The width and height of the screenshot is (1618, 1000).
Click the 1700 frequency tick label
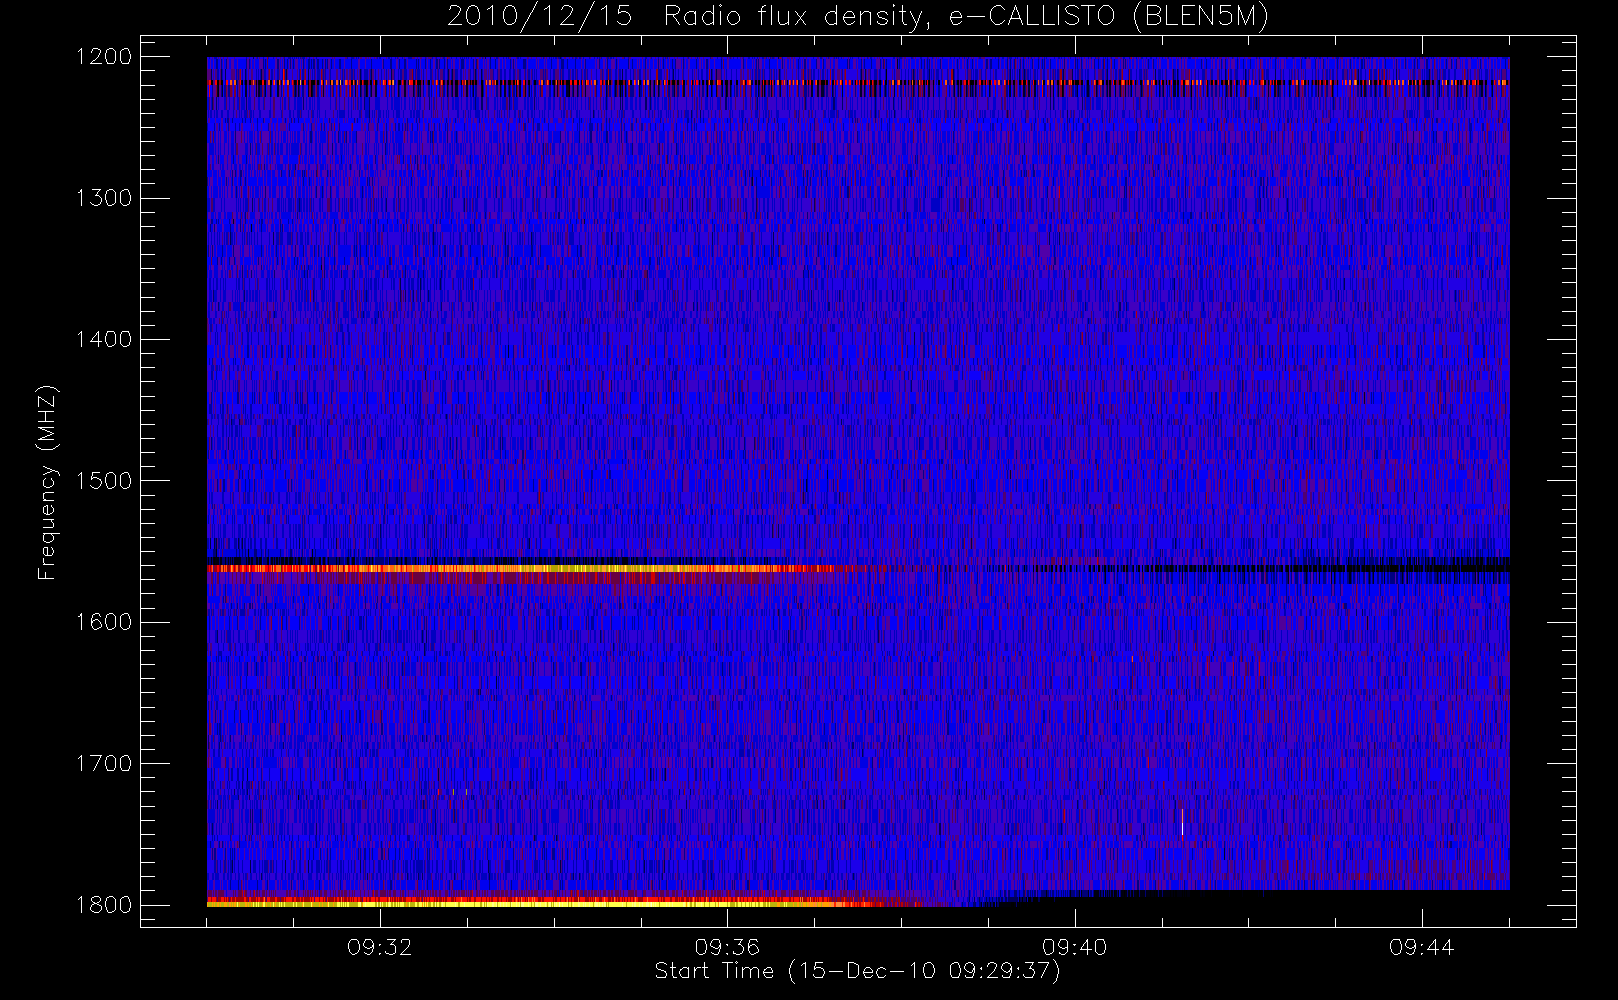(104, 764)
